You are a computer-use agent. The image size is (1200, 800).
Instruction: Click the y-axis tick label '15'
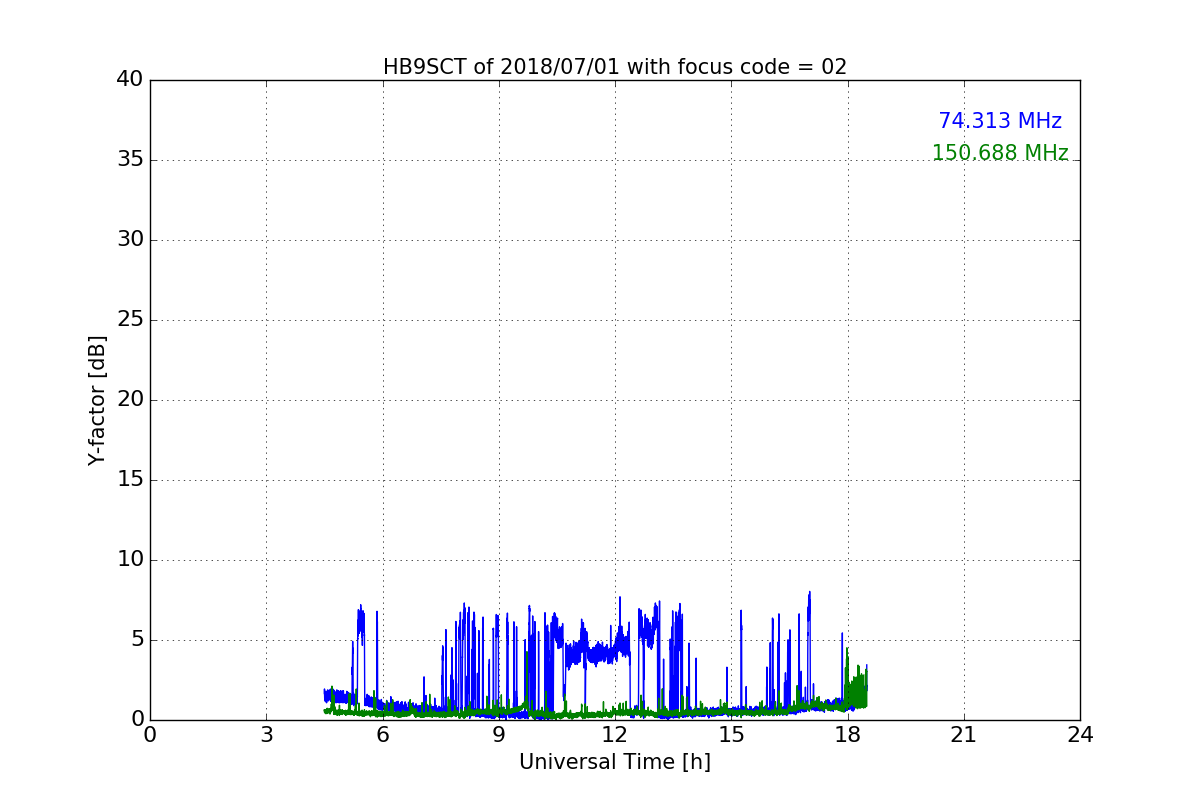[x=130, y=480]
